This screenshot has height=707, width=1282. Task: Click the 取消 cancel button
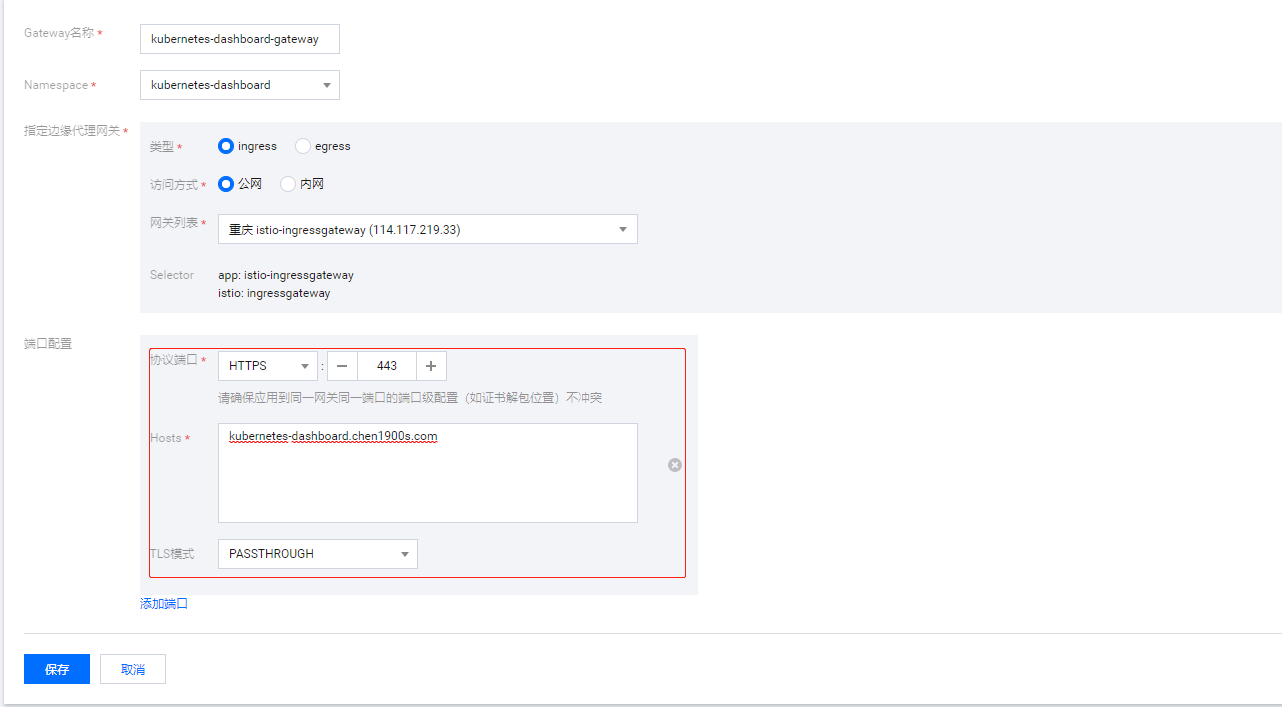pos(133,669)
